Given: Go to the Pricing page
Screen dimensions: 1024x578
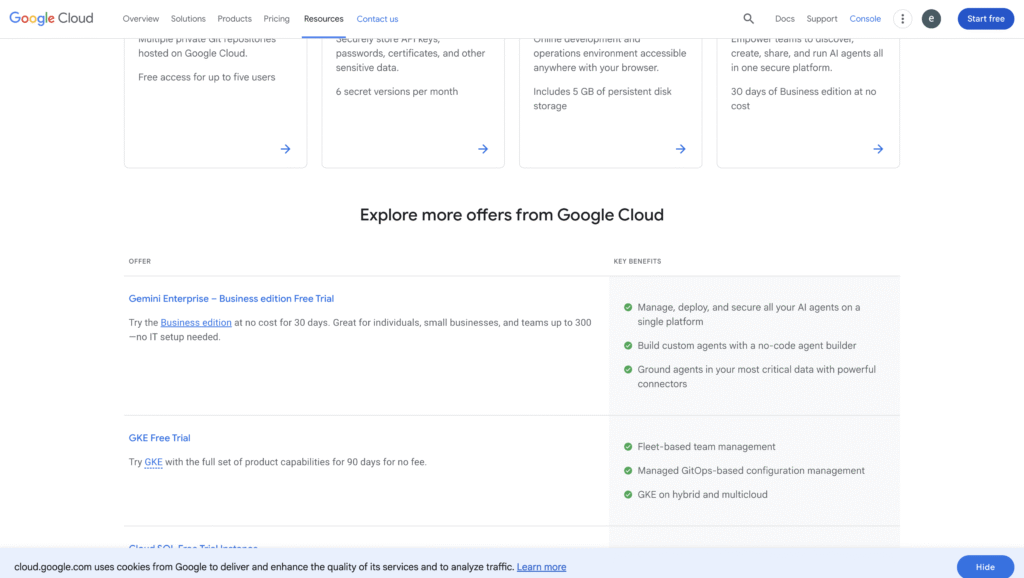Looking at the screenshot, I should tap(277, 19).
